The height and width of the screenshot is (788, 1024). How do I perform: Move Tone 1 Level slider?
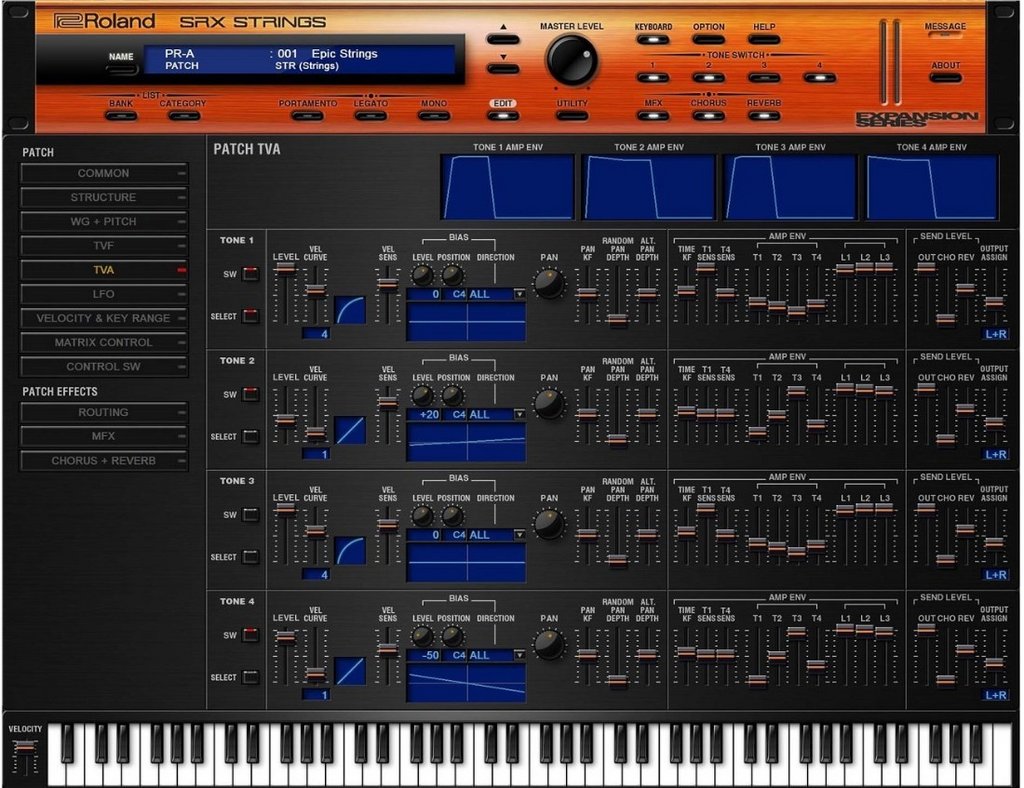285,269
